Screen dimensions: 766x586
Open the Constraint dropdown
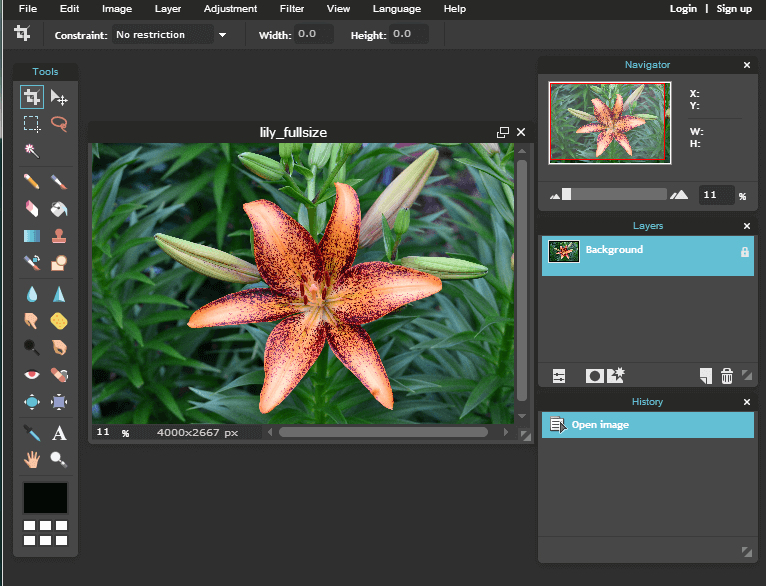point(170,35)
